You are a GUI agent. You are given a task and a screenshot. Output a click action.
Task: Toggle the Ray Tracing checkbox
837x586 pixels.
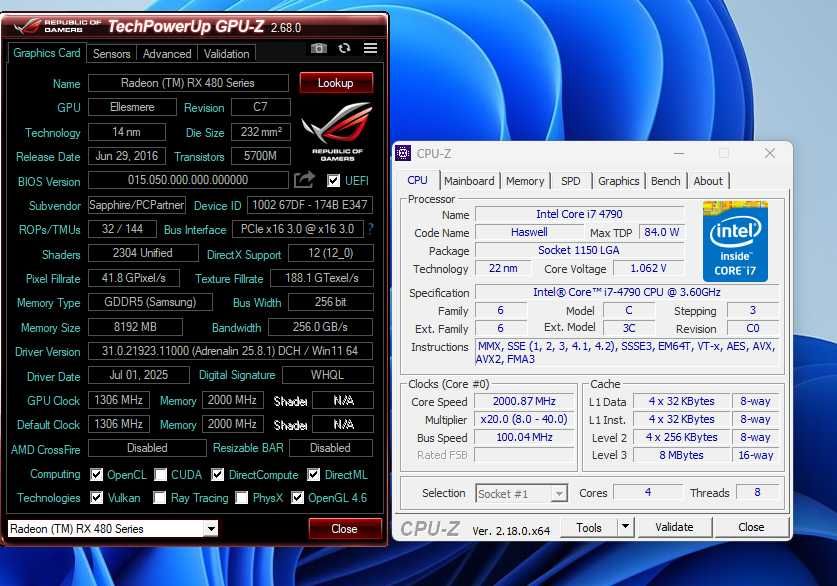pos(159,497)
